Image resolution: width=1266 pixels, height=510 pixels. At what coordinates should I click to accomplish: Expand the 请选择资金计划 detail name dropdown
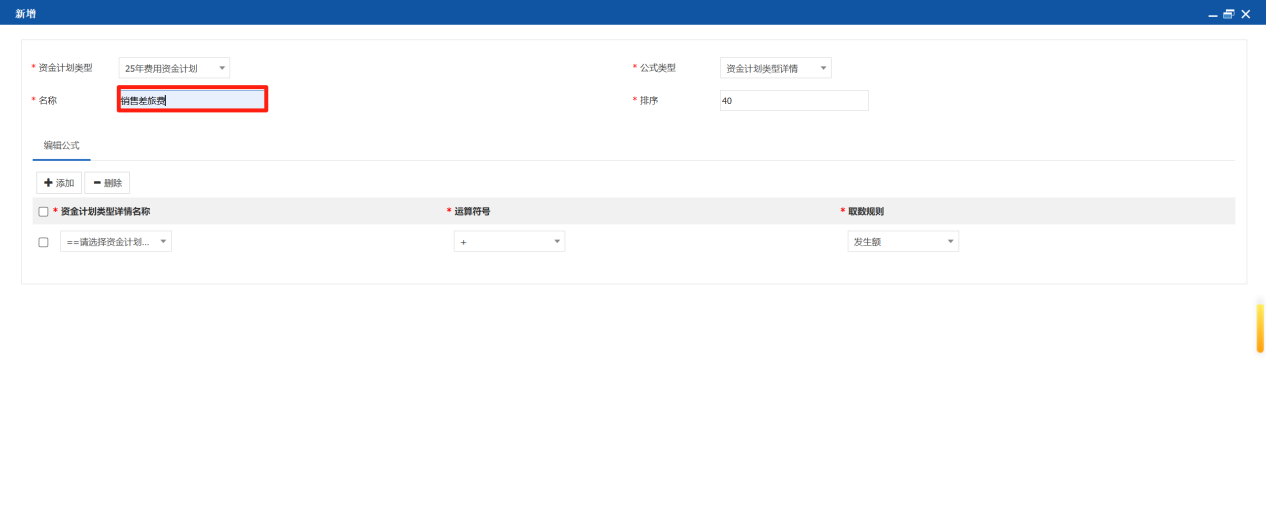[x=116, y=242]
